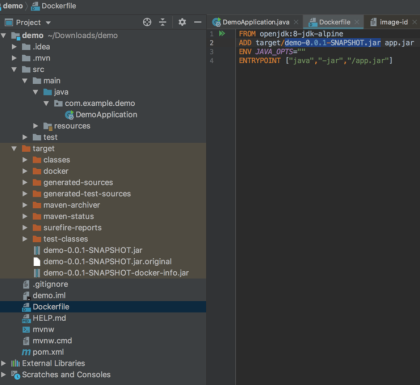Viewport: 420px width, 385px height.
Task: Select demo-0.0.1-SNAPSHOT-docker-info.jar file
Action: coord(116,273)
